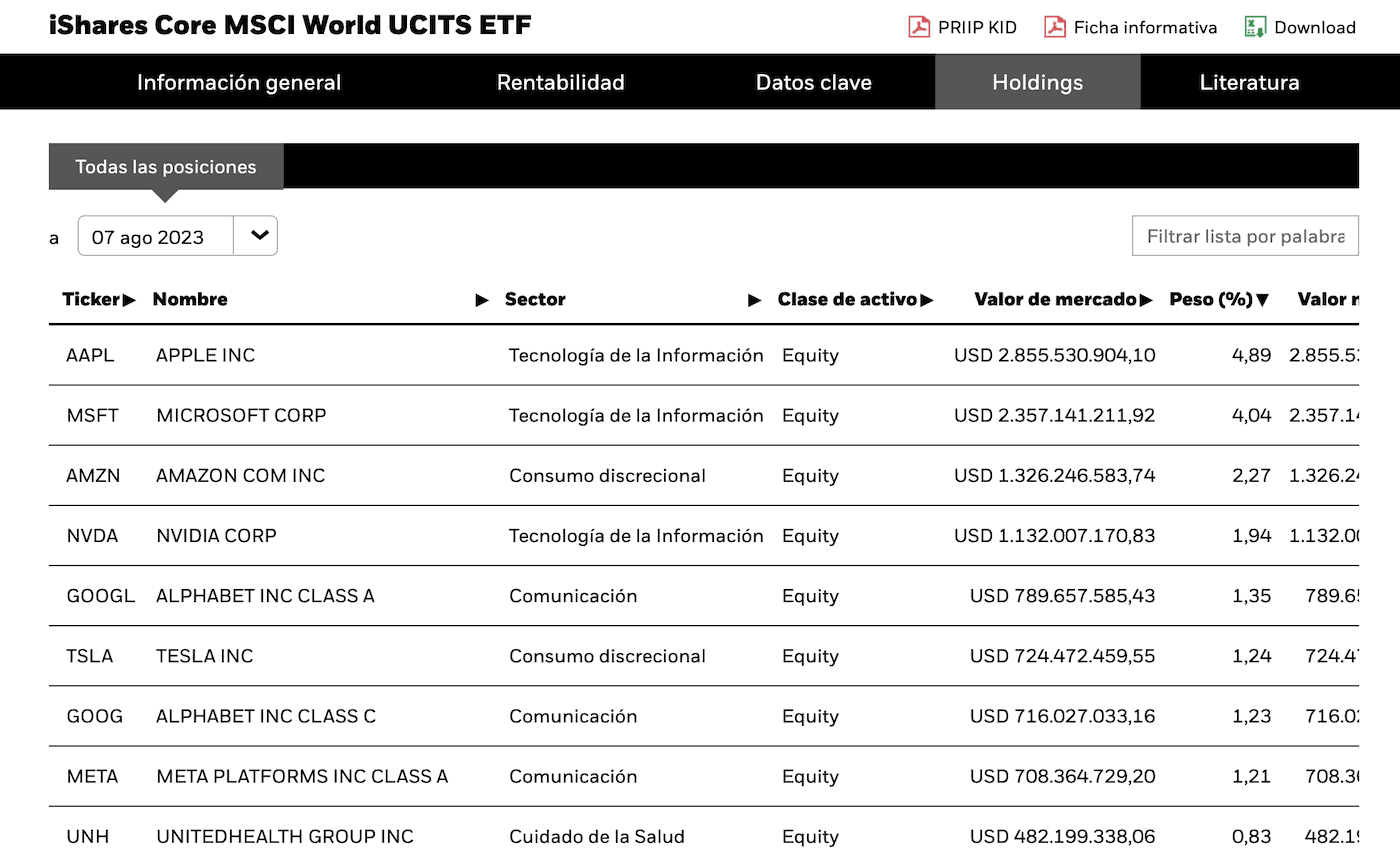
Task: Select the APPLE INC name cell
Action: pyautogui.click(x=205, y=355)
